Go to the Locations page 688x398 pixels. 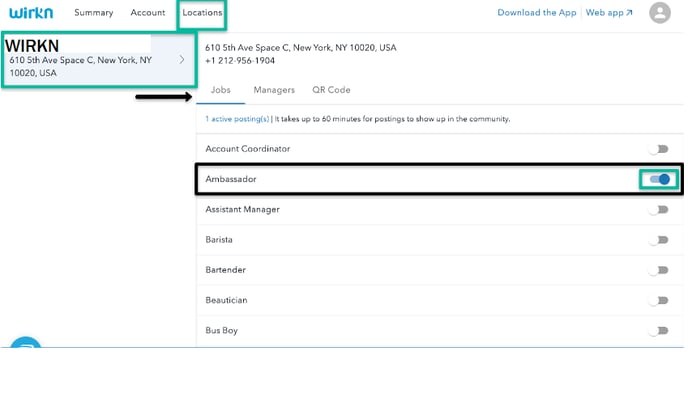point(202,13)
